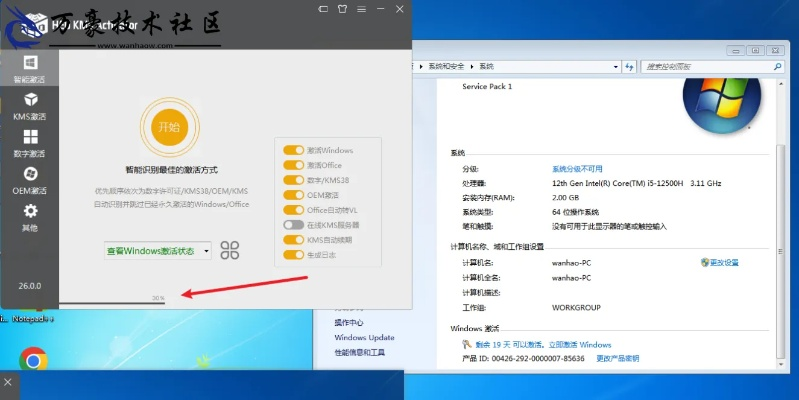Open the KMS激活 cube icon tab
The image size is (799, 400).
[30, 106]
